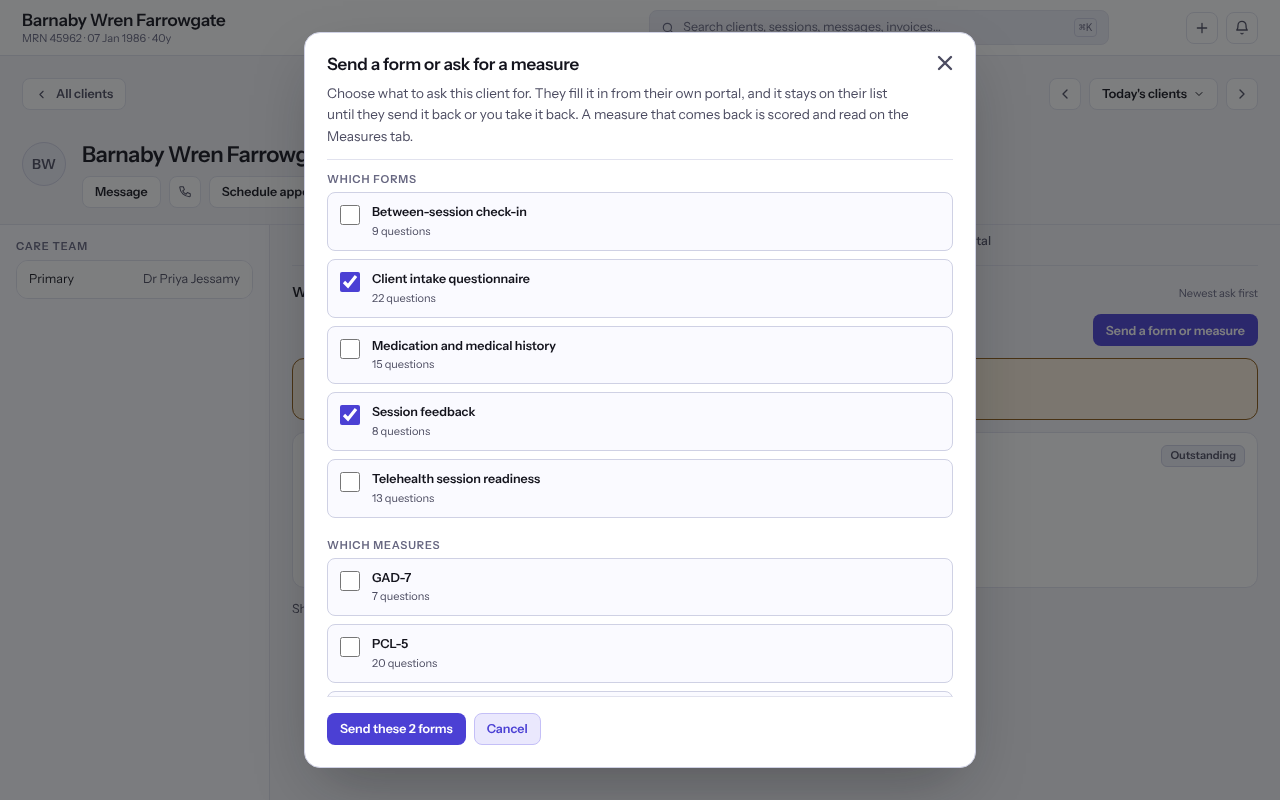Uncheck the Session feedback checkbox
The width and height of the screenshot is (1280, 800).
click(x=350, y=415)
